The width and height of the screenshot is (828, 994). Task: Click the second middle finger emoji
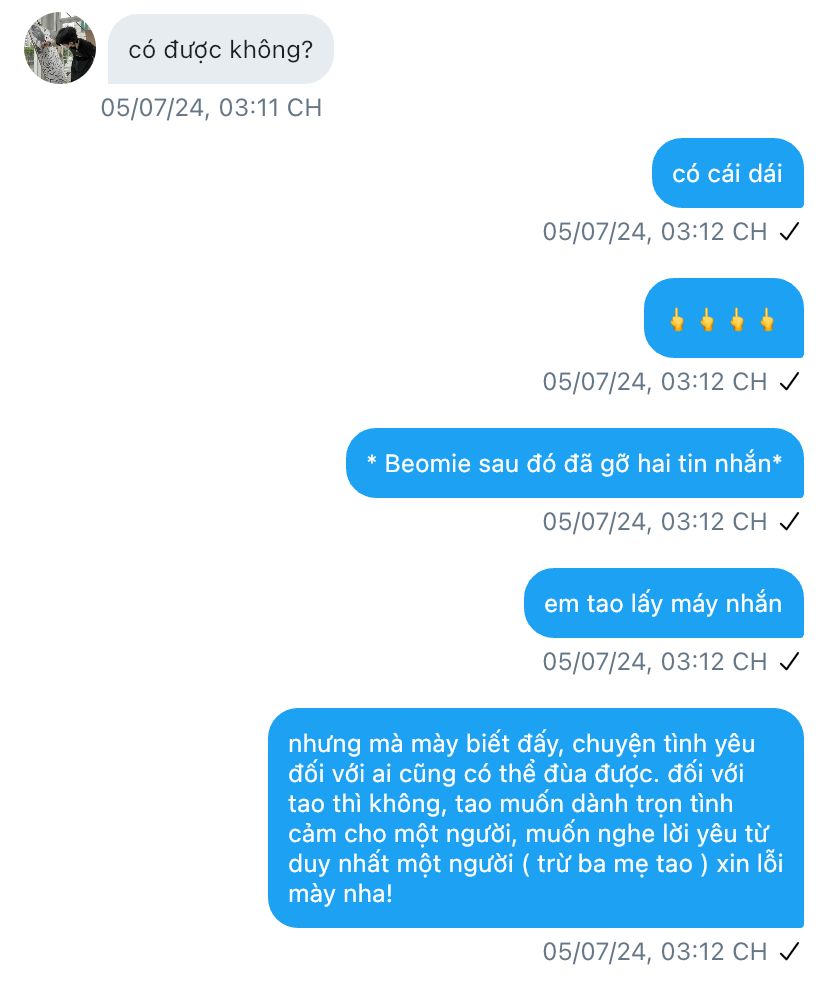[x=707, y=320]
